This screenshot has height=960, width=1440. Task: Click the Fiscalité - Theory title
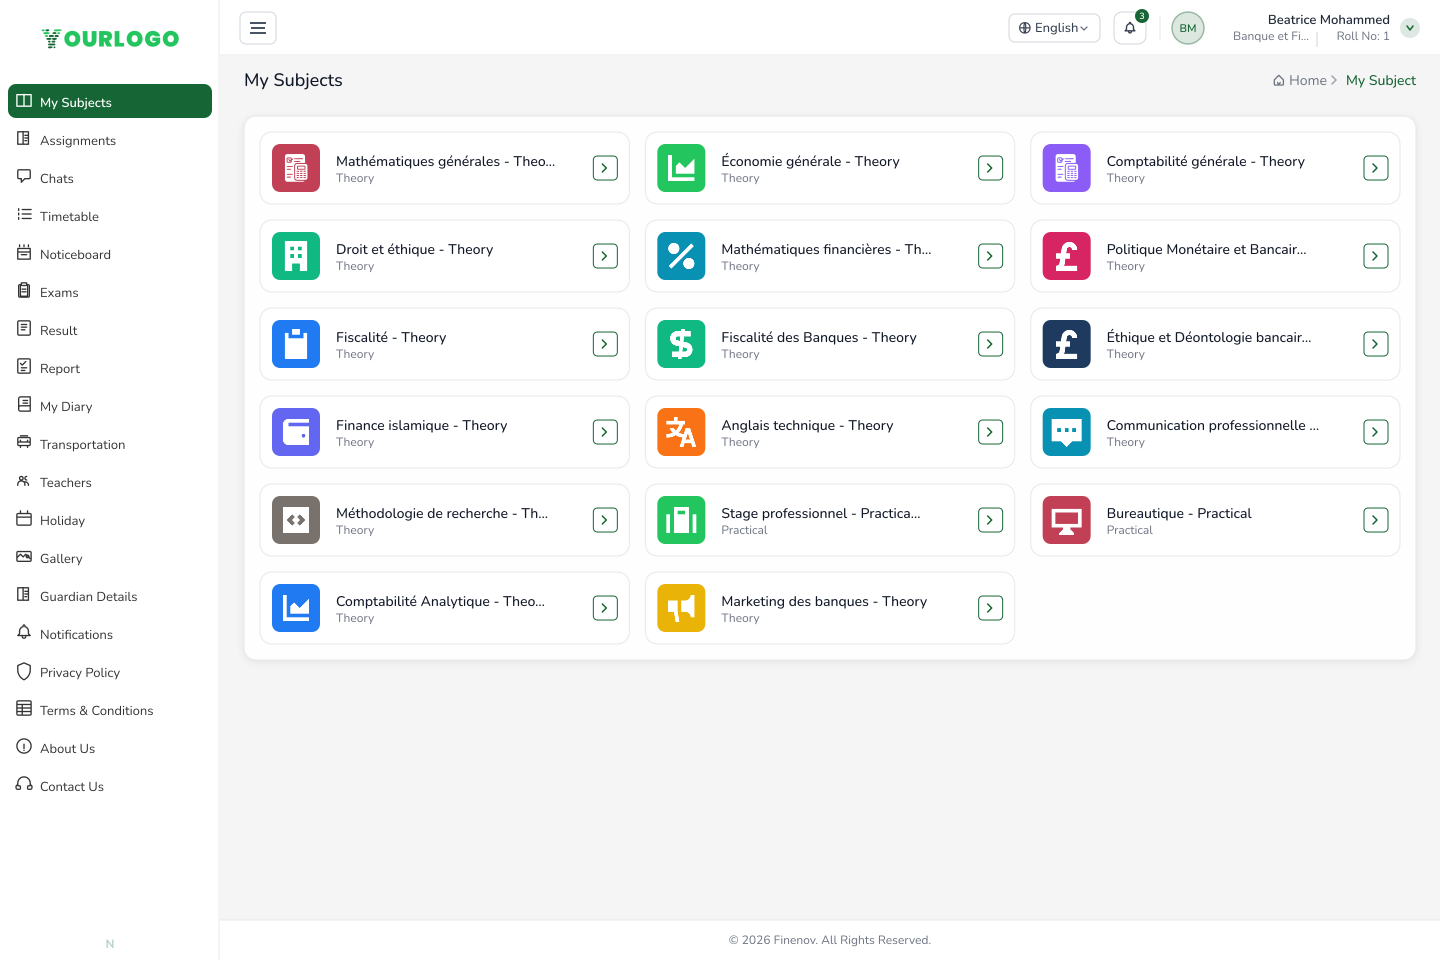click(391, 337)
